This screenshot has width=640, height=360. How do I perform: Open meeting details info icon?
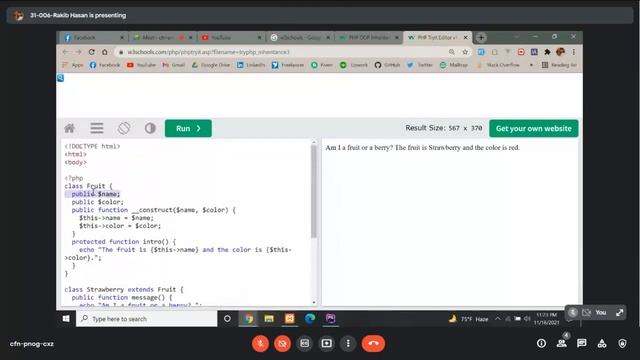[541, 343]
